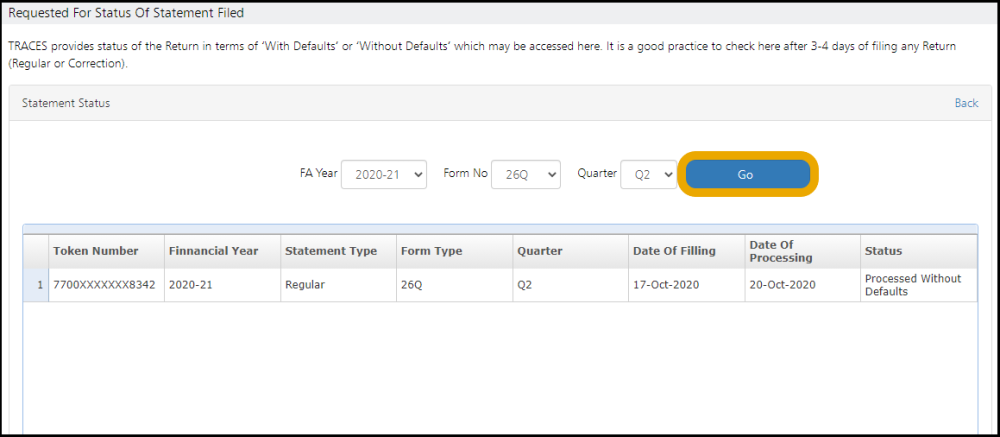Click the blue Go button

747,174
